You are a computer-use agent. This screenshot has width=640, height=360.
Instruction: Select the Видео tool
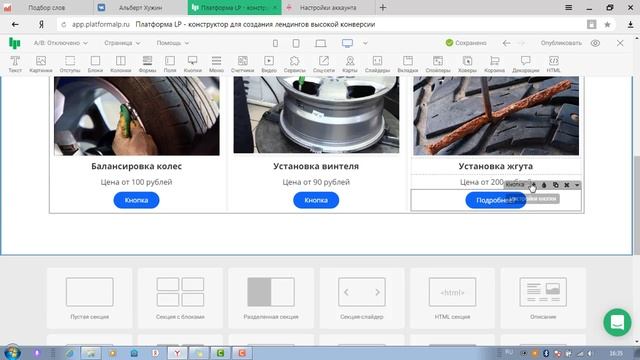(269, 64)
